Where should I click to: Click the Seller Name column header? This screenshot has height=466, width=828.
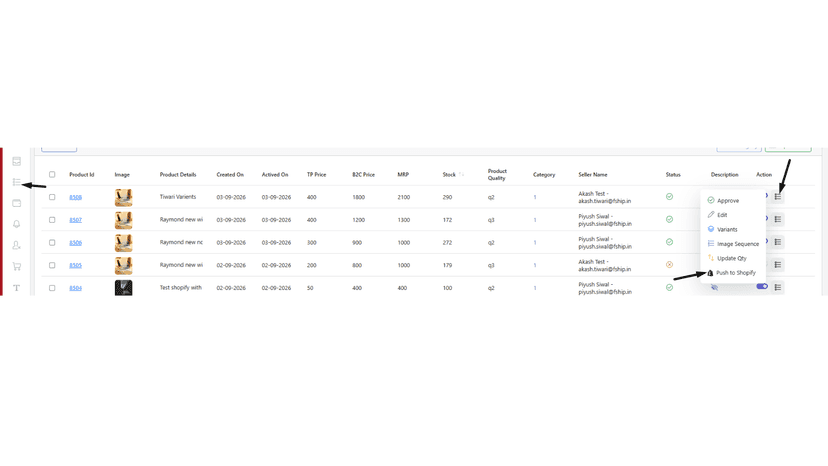click(x=592, y=174)
